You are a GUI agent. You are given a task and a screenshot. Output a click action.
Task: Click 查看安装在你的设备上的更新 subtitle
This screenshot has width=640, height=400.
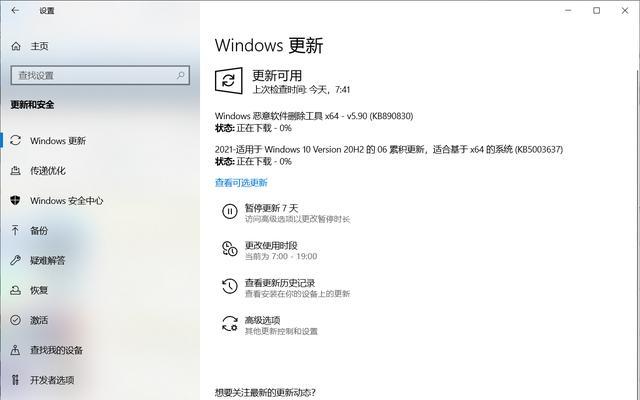[297, 293]
